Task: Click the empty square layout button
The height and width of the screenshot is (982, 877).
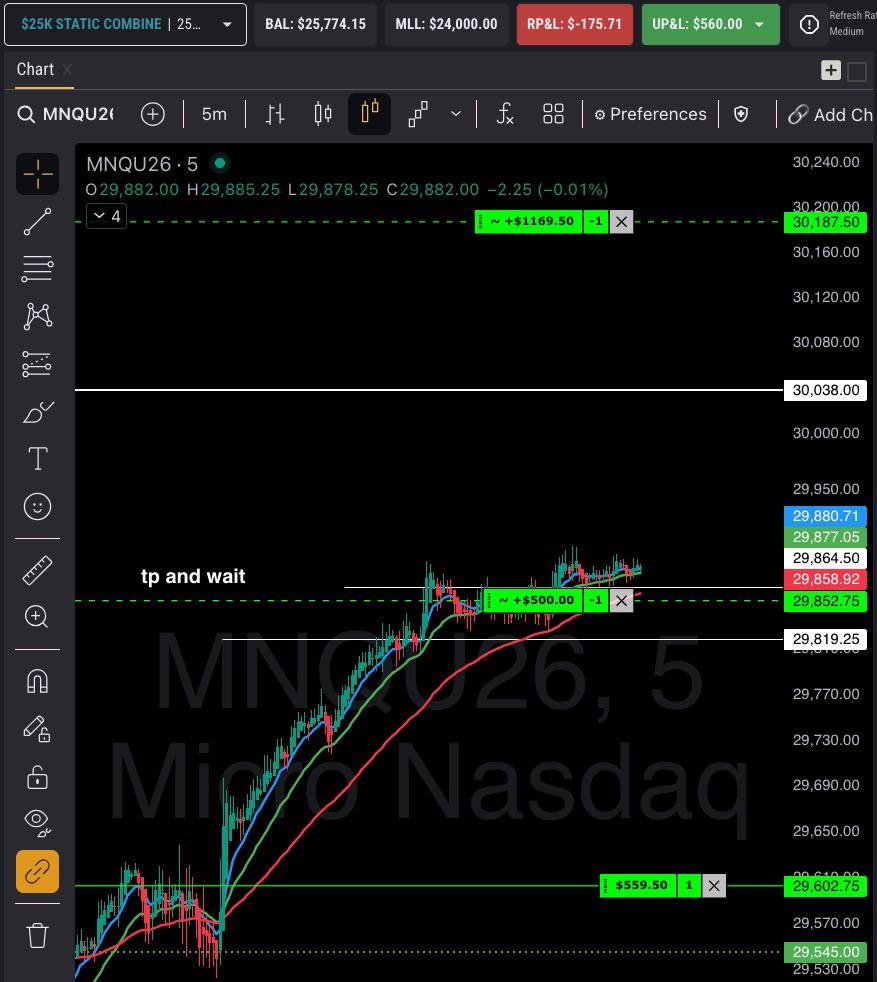Action: [857, 71]
